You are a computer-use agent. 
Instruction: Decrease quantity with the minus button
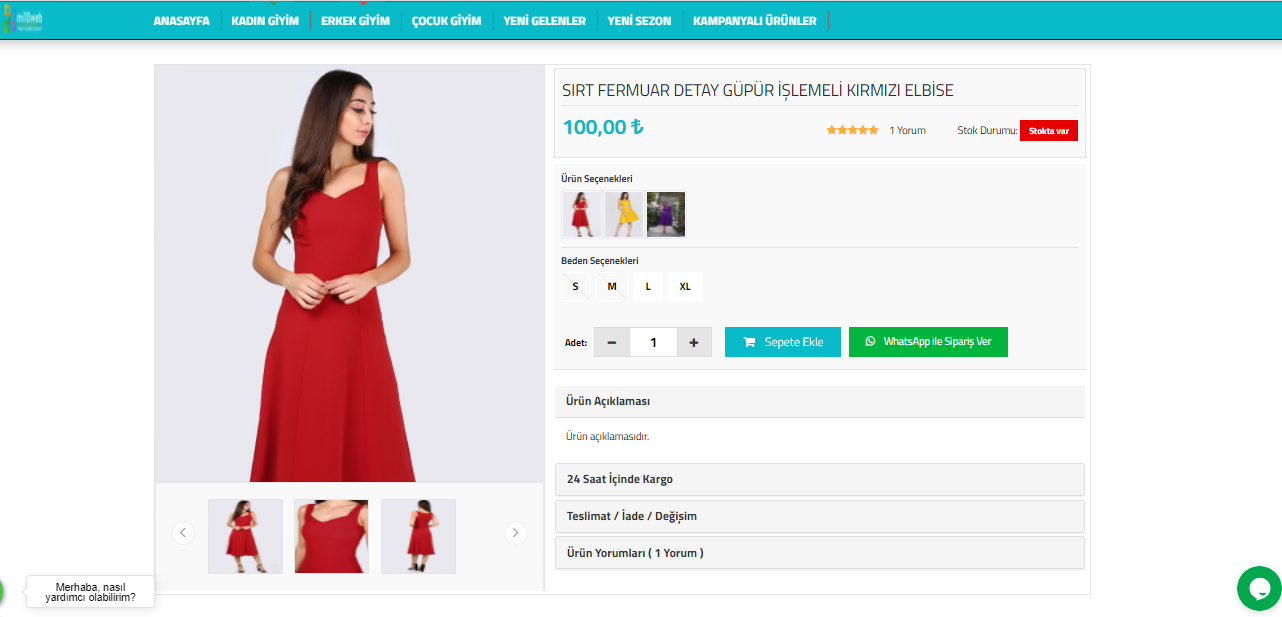tap(612, 342)
